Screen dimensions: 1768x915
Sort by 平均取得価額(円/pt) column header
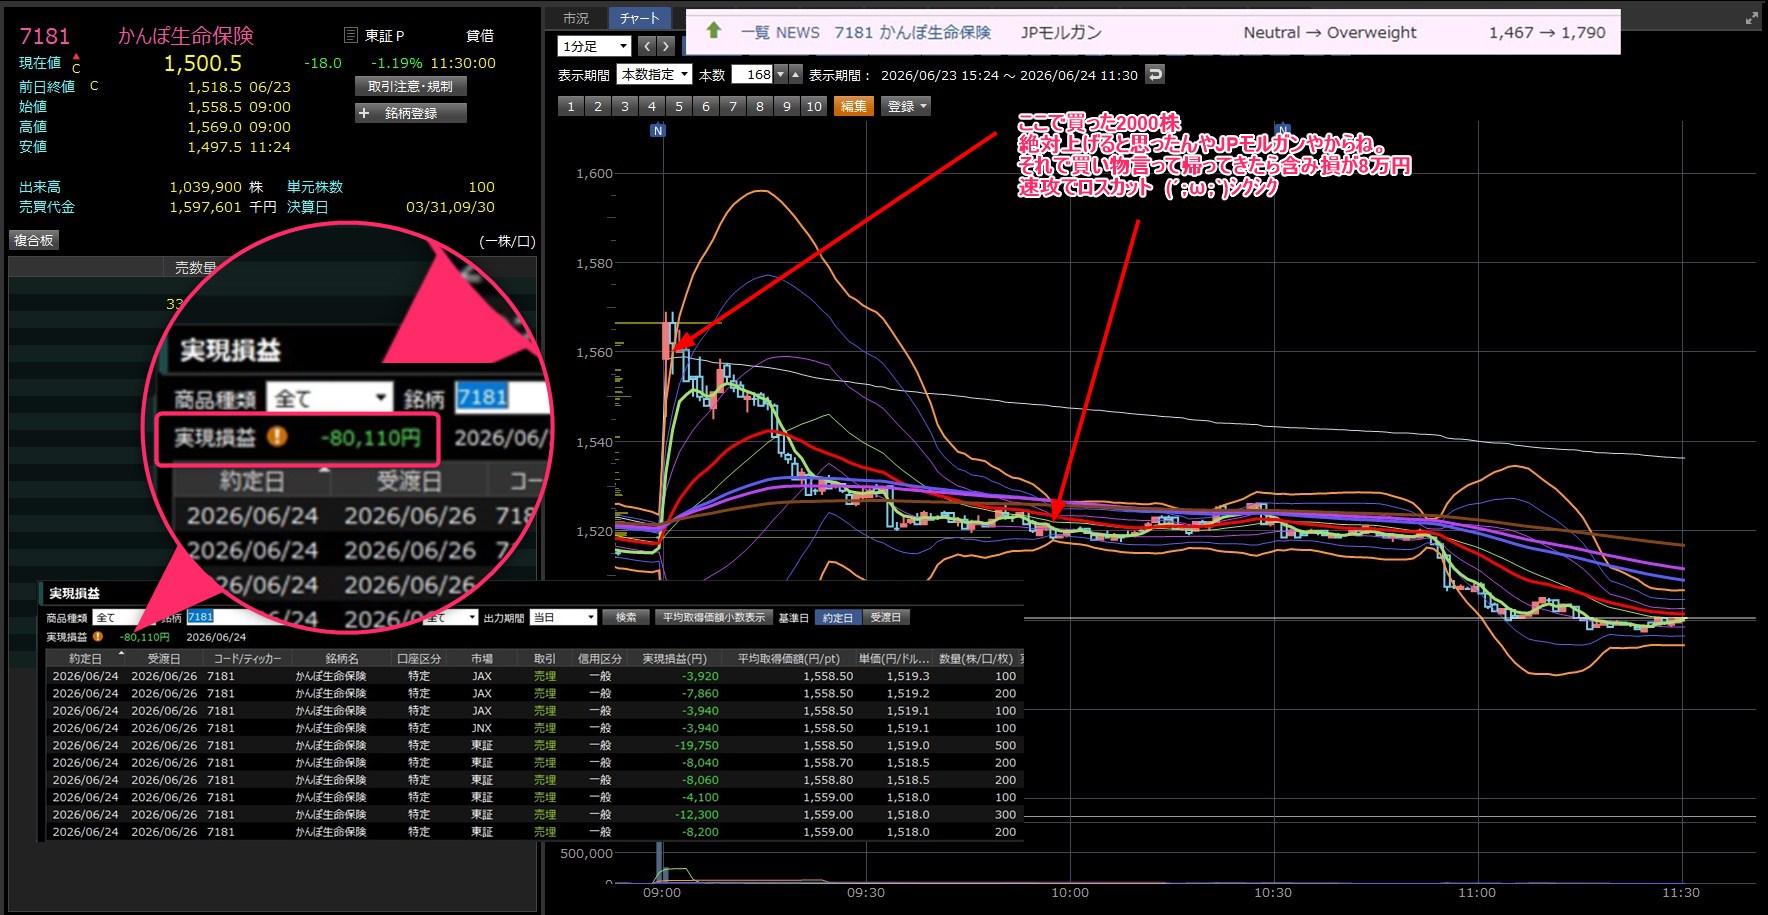coord(789,658)
